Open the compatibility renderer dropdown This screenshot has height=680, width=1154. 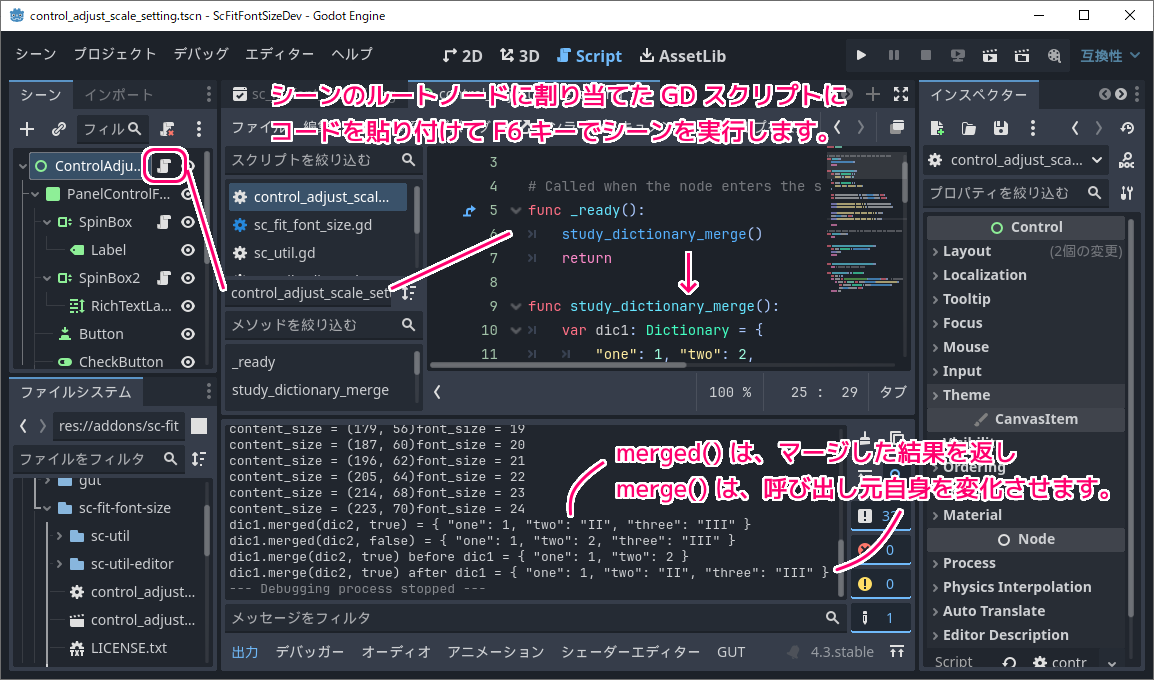coord(1110,56)
